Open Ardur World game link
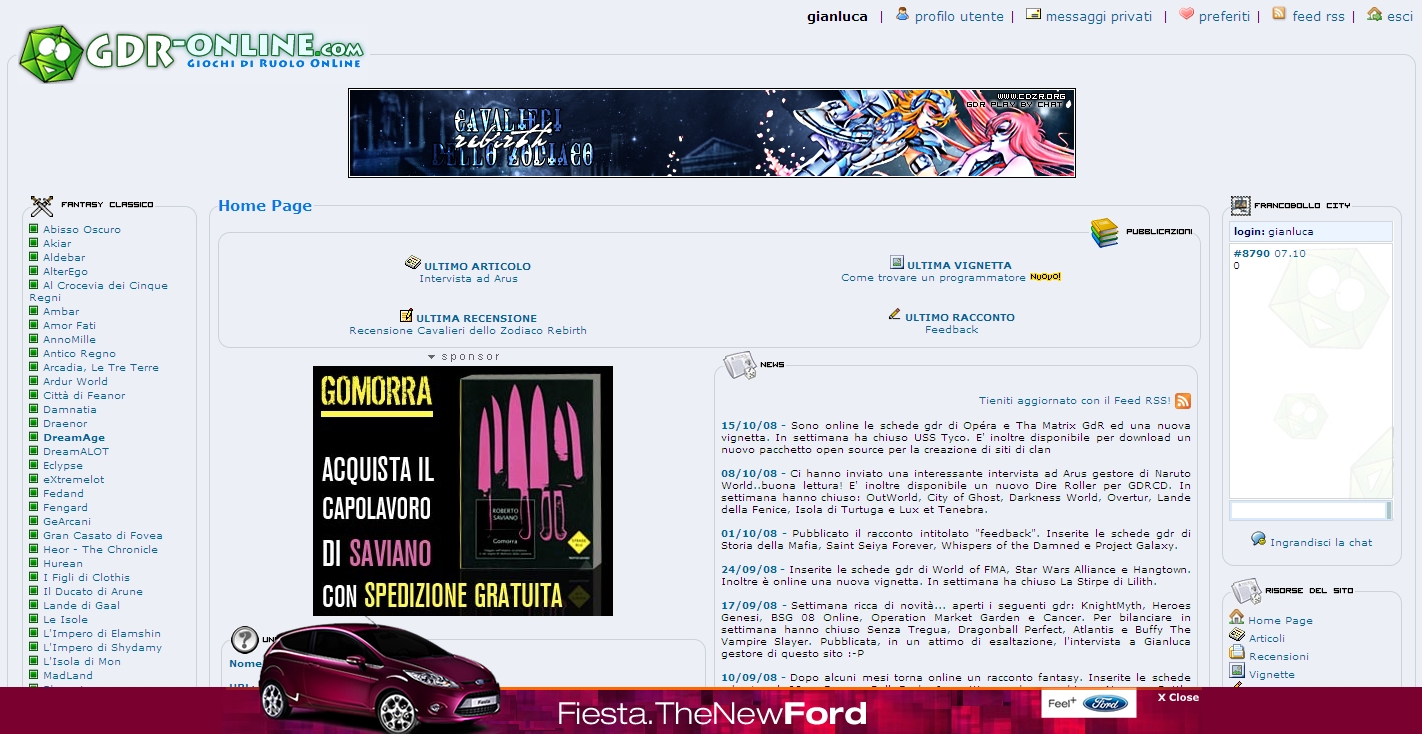Image resolution: width=1422 pixels, height=734 pixels. [75, 382]
